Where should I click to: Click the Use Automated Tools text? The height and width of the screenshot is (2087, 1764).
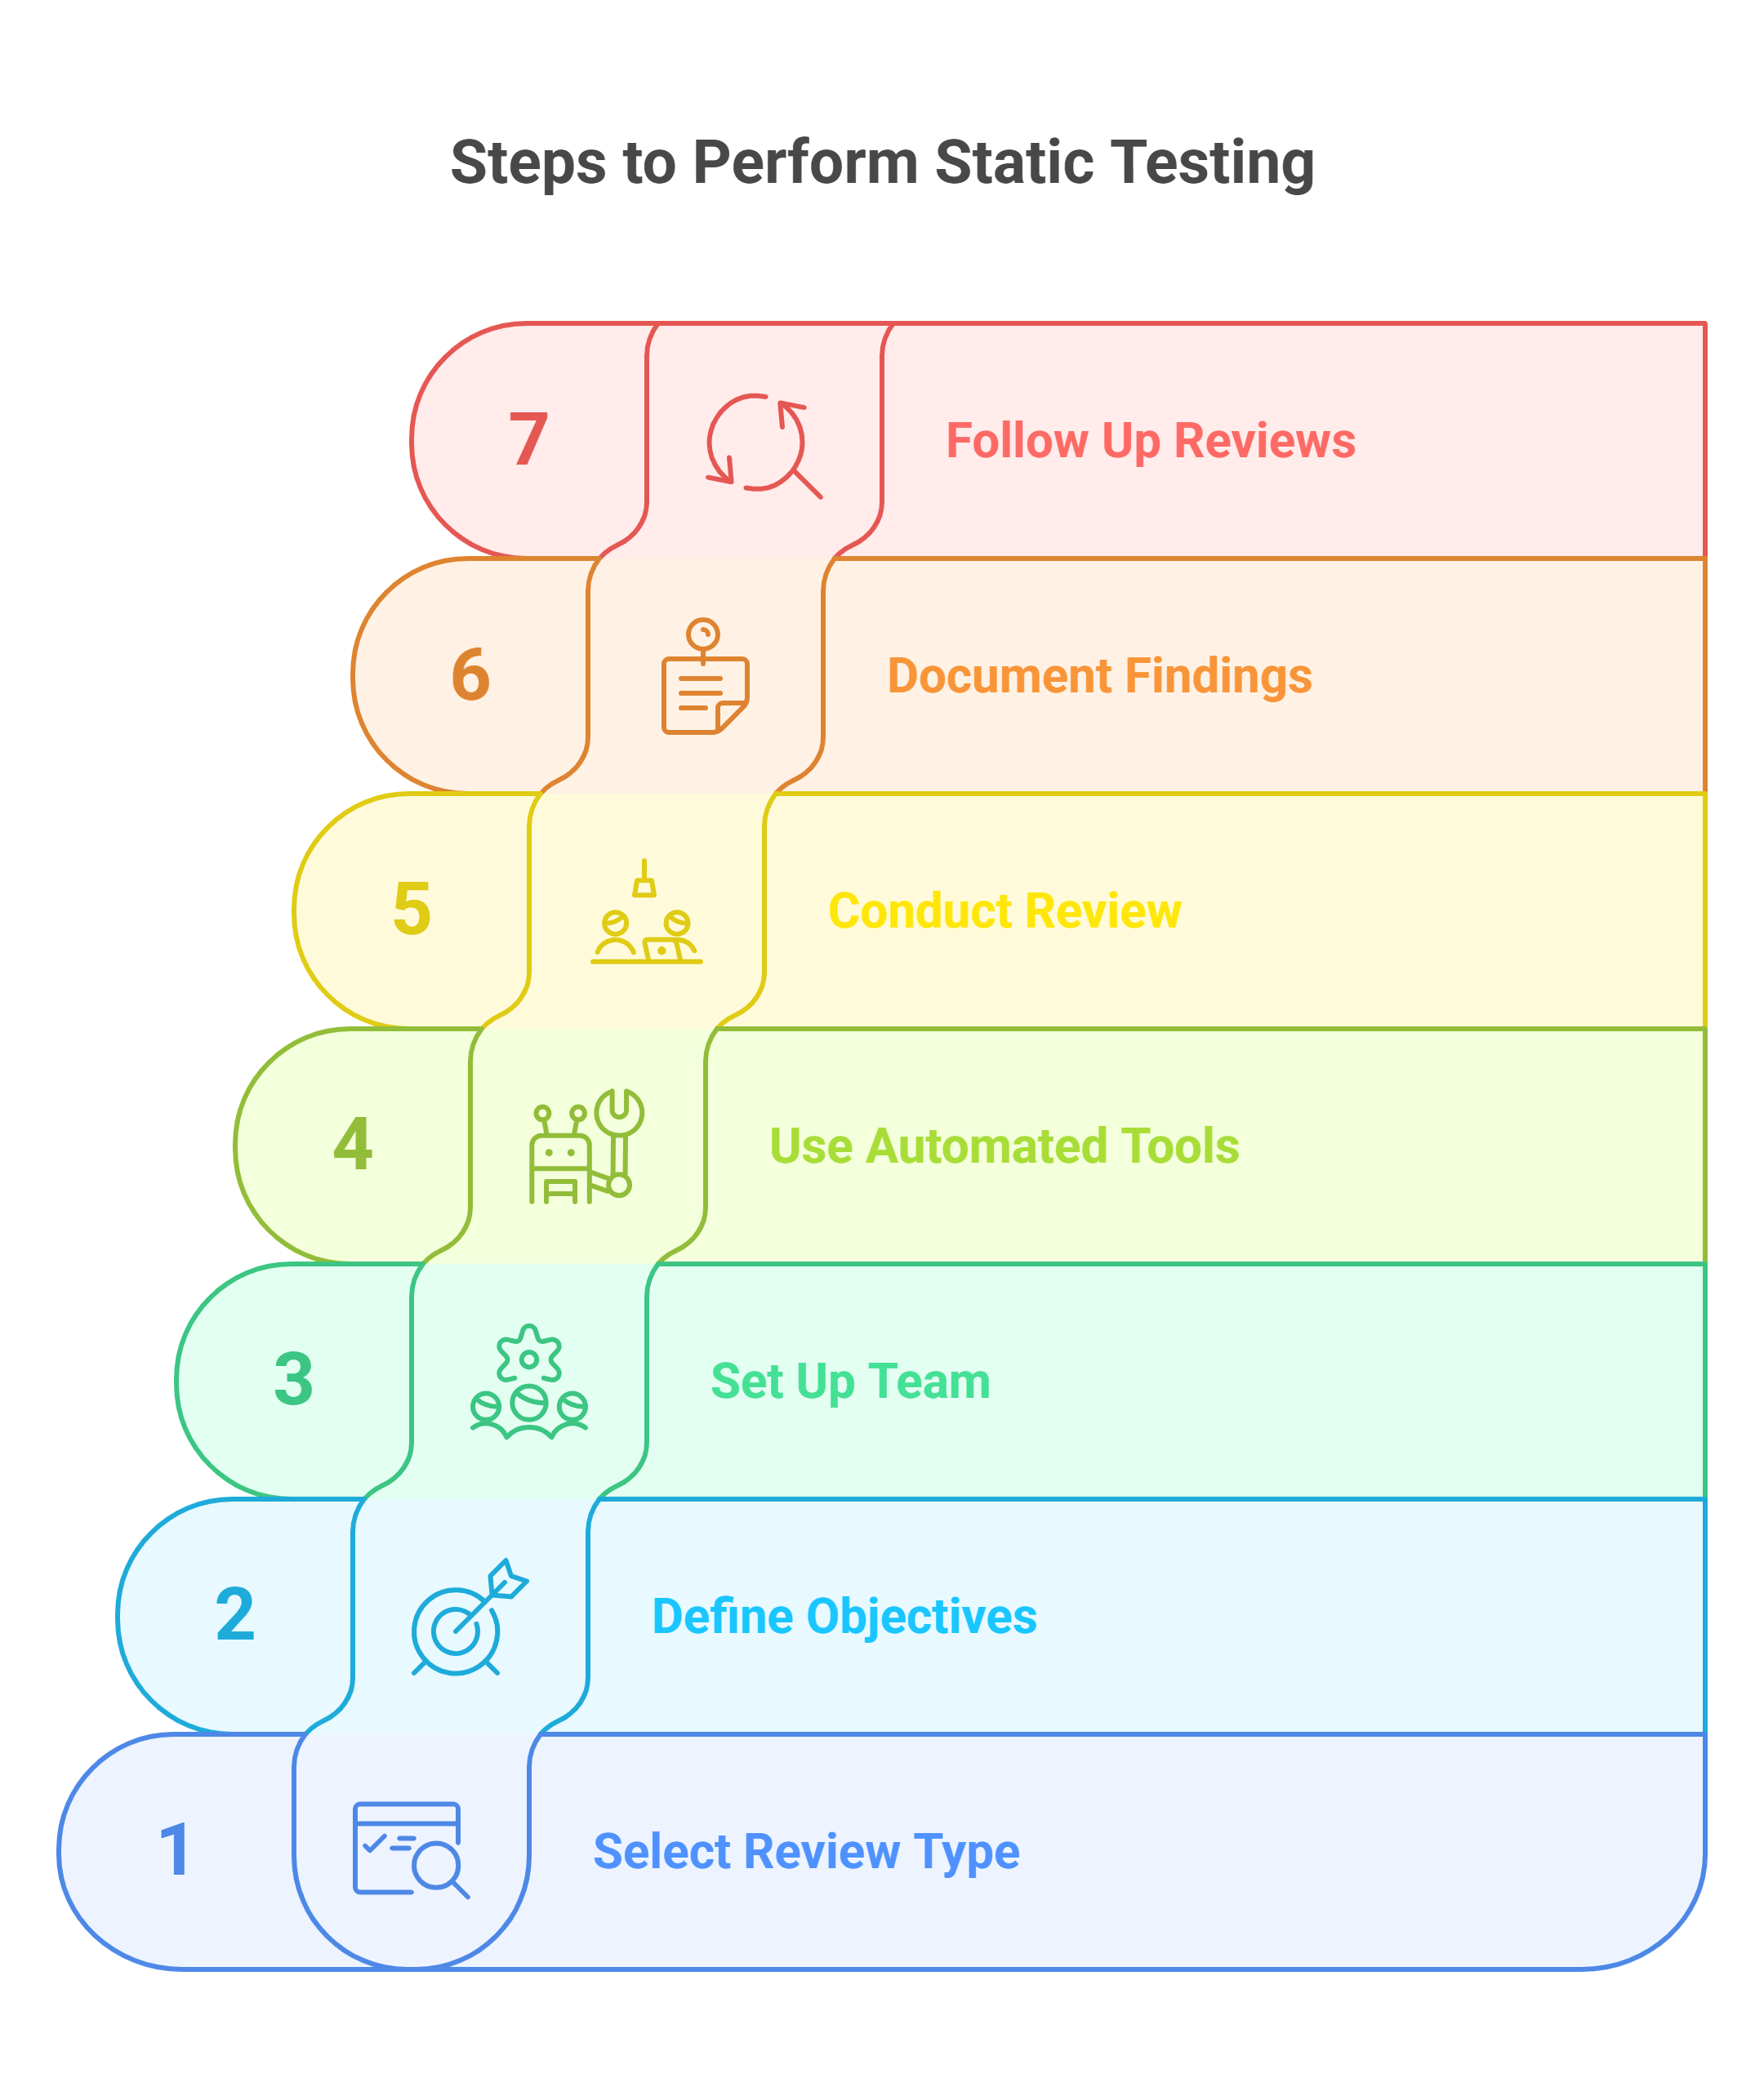1004,1146
